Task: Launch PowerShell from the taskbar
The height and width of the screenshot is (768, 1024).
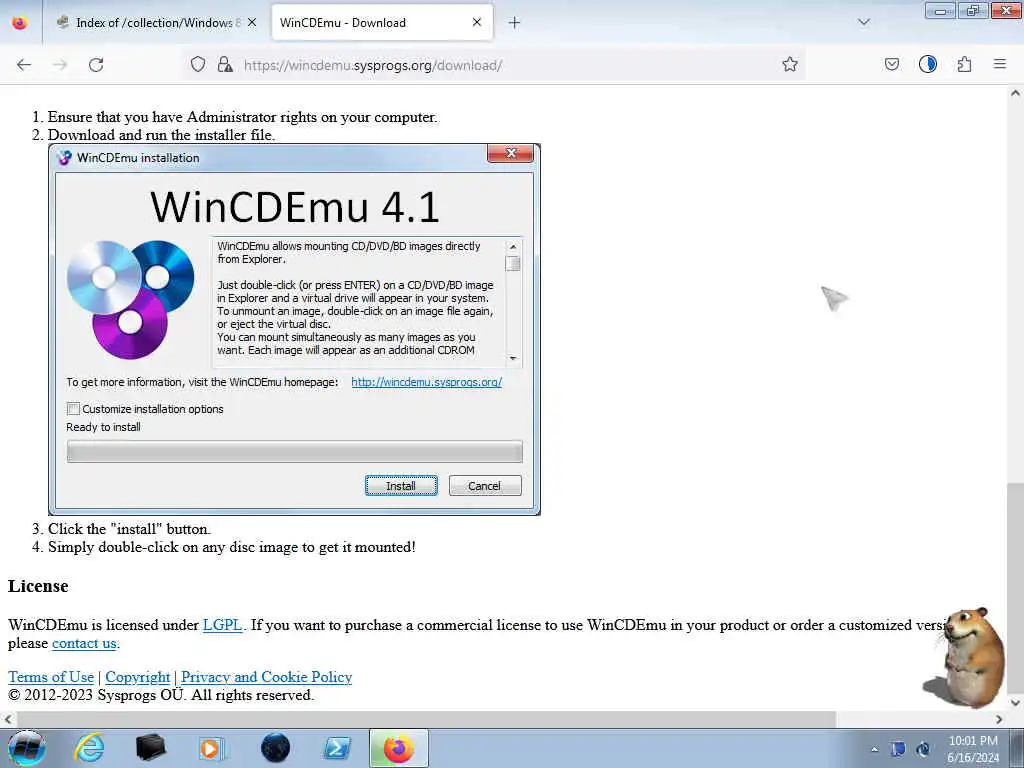Action: 338,748
